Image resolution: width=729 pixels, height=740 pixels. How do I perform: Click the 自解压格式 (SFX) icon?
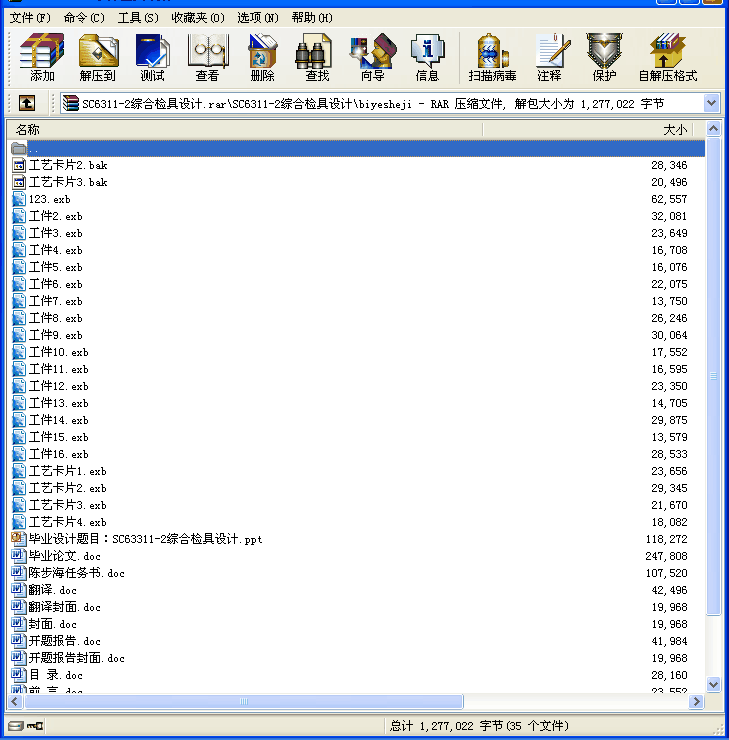coord(667,57)
